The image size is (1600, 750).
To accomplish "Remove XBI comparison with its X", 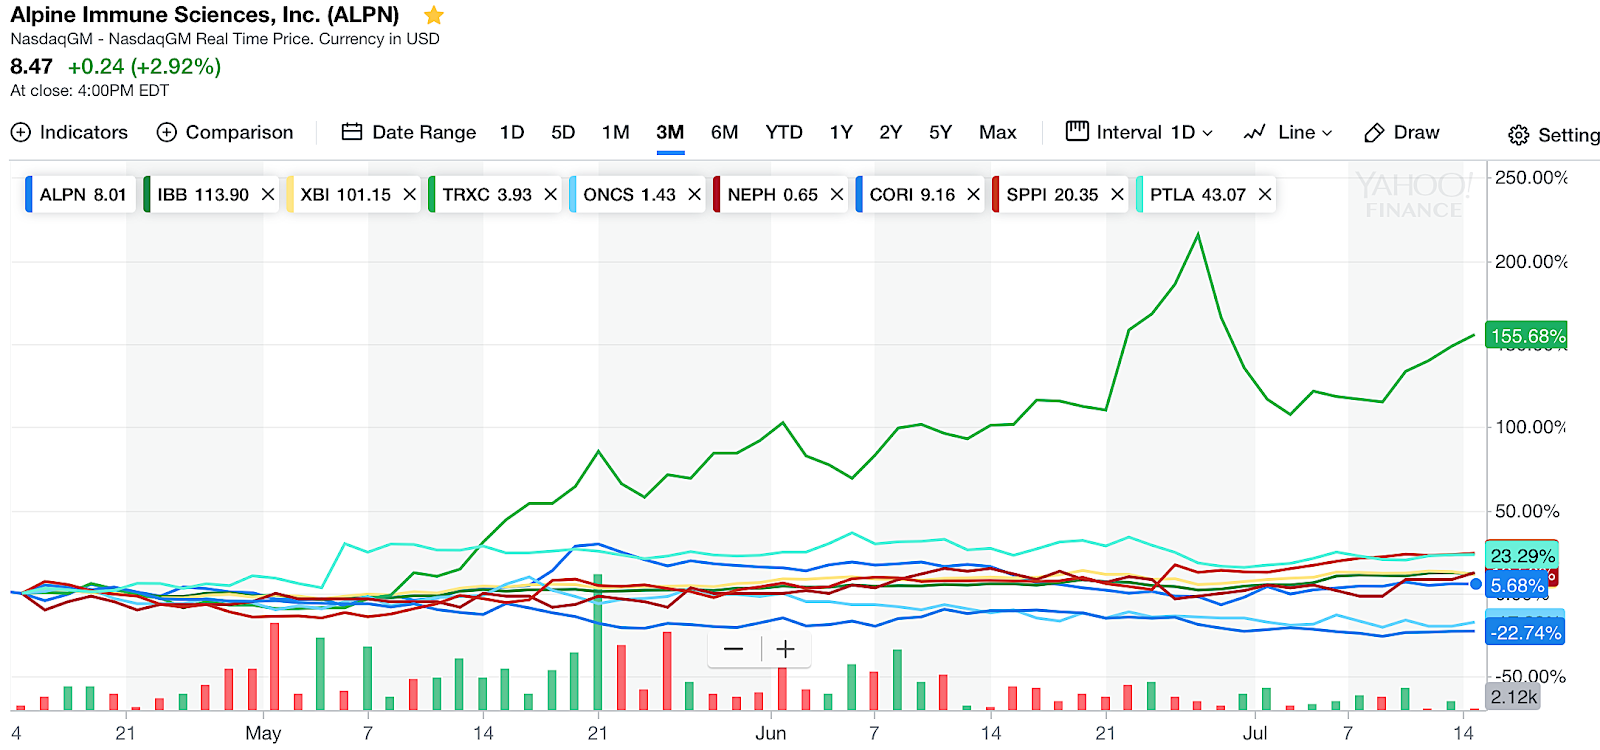I will (x=409, y=194).
